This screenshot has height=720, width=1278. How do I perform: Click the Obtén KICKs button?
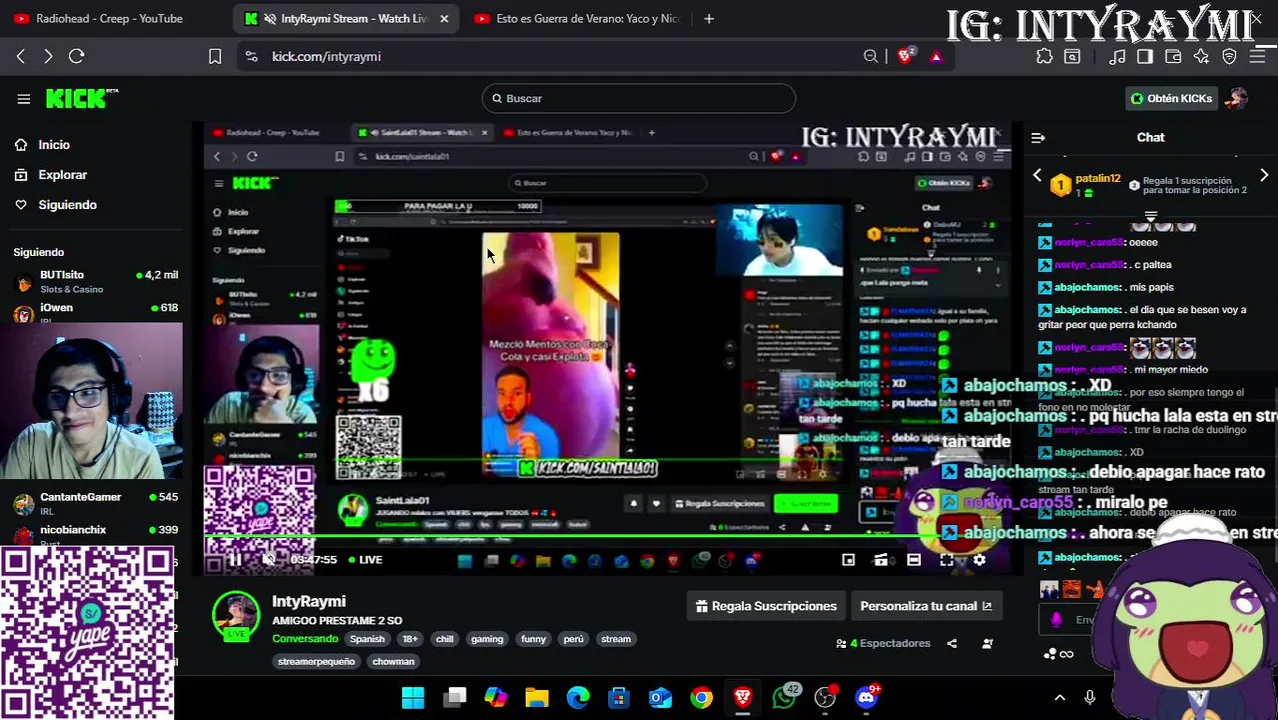(1171, 98)
